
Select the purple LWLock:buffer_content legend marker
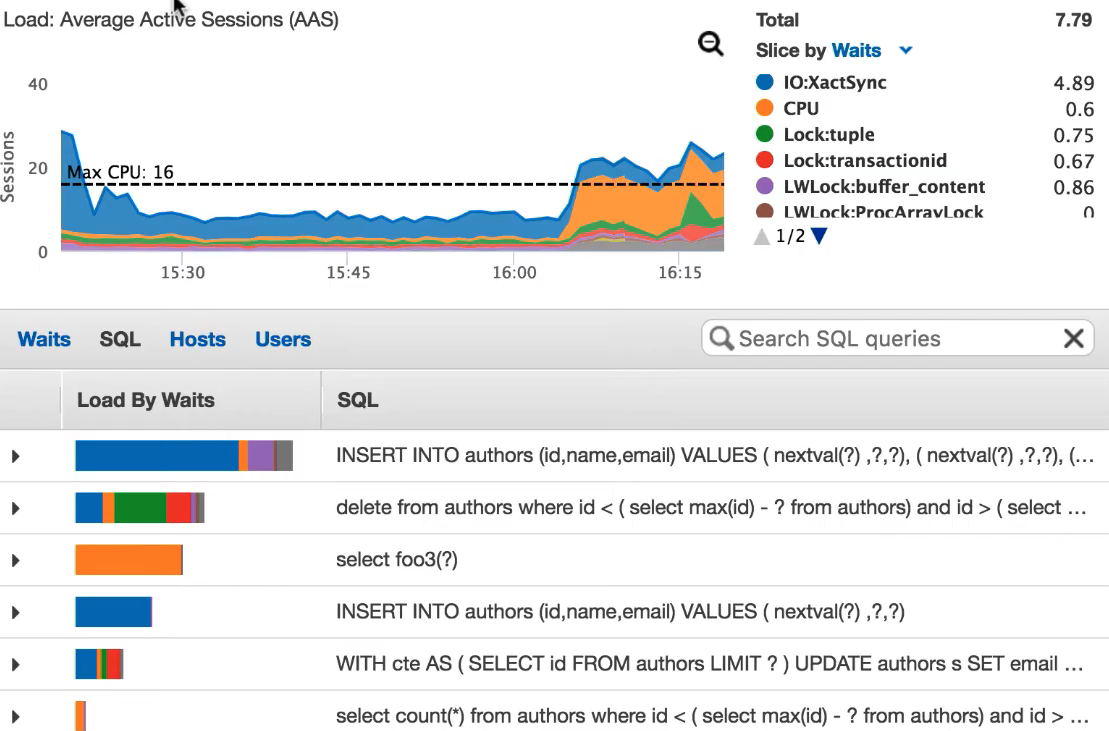click(x=766, y=187)
